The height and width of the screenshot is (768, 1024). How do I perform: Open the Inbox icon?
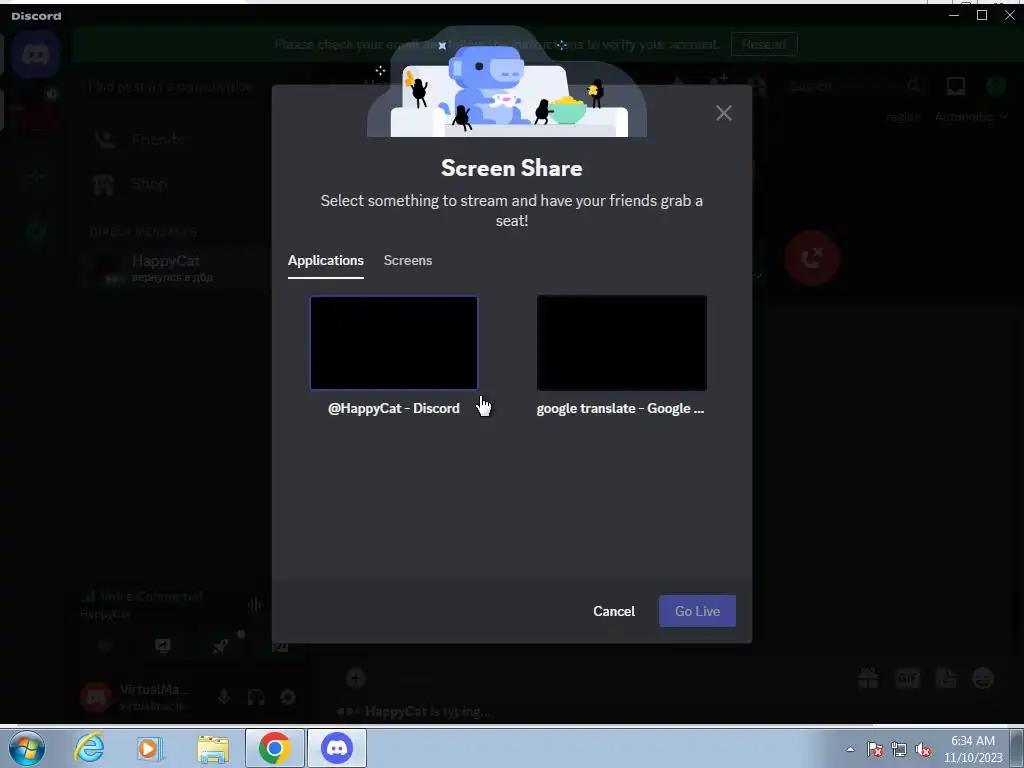coord(956,86)
